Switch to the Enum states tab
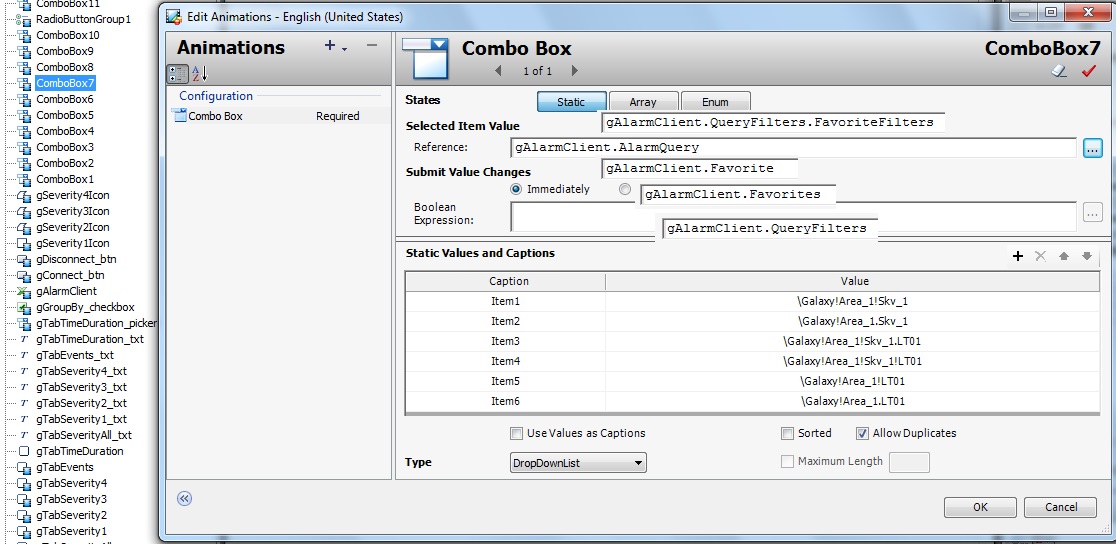 (715, 102)
